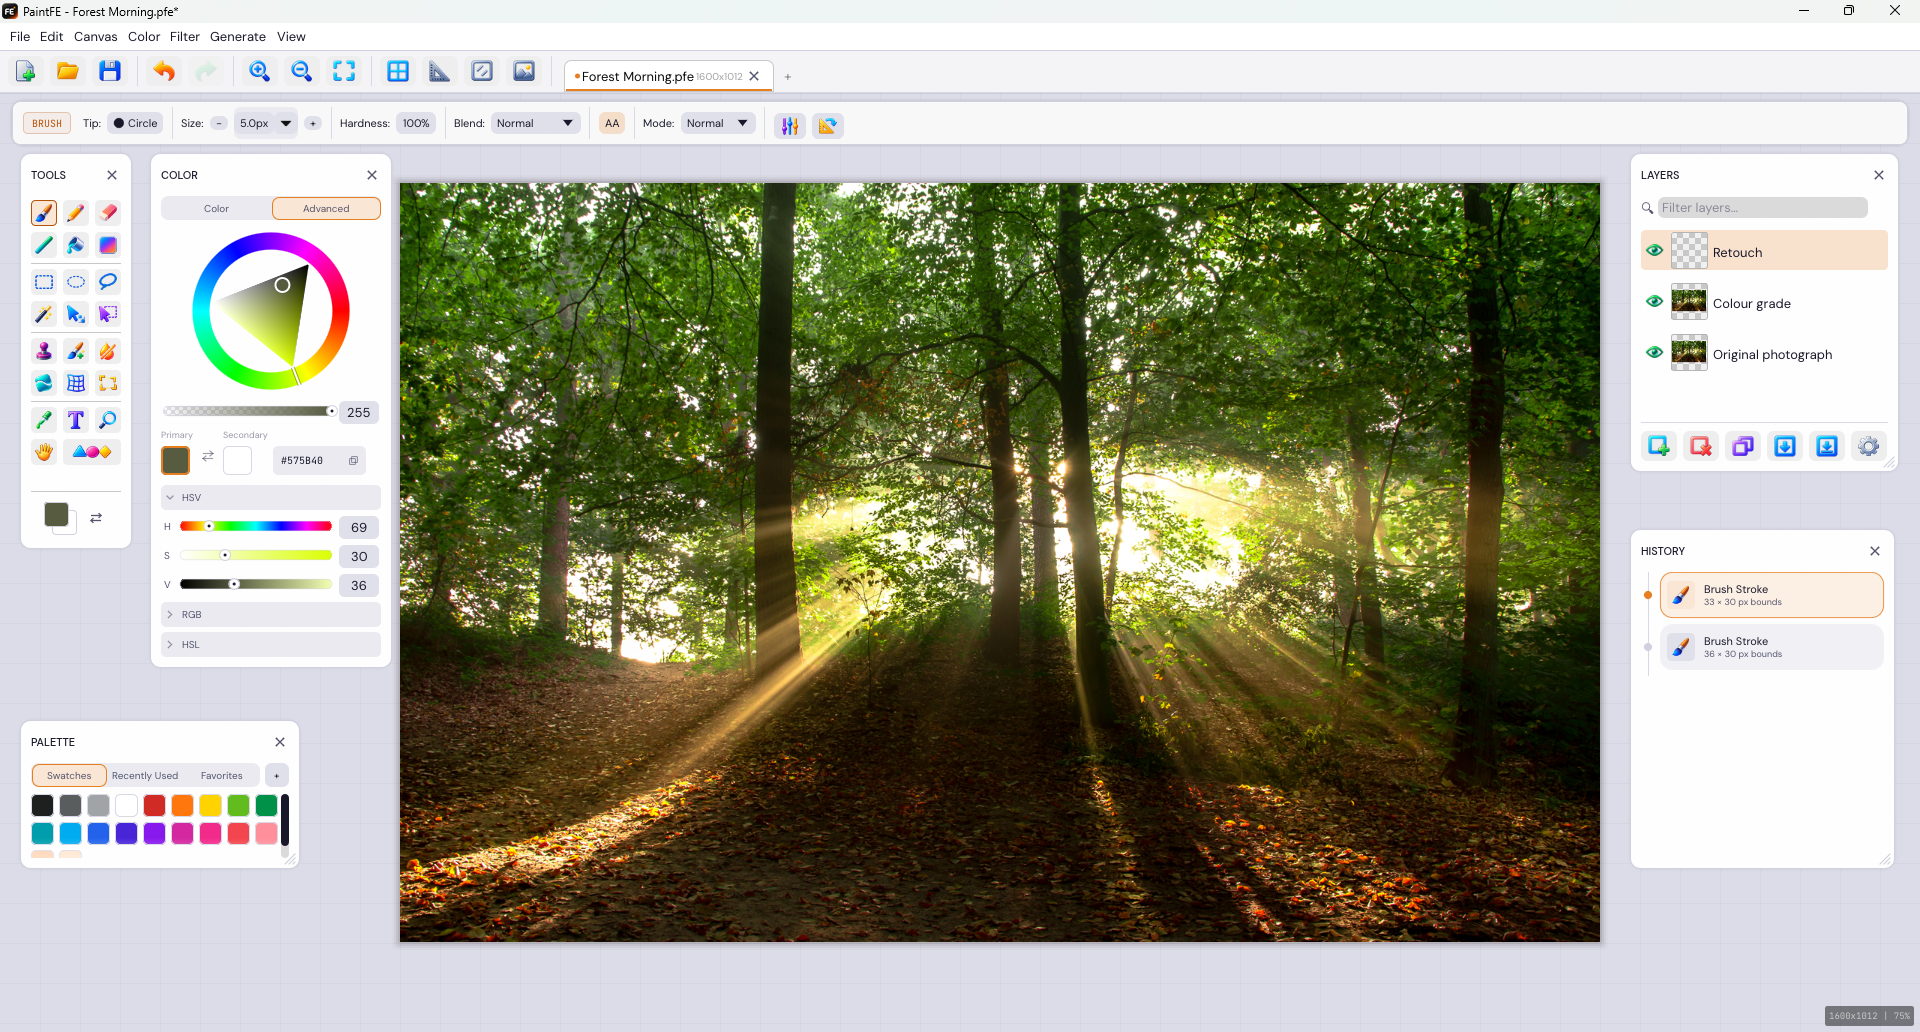
Task: Open the Canvas menu
Action: [96, 37]
